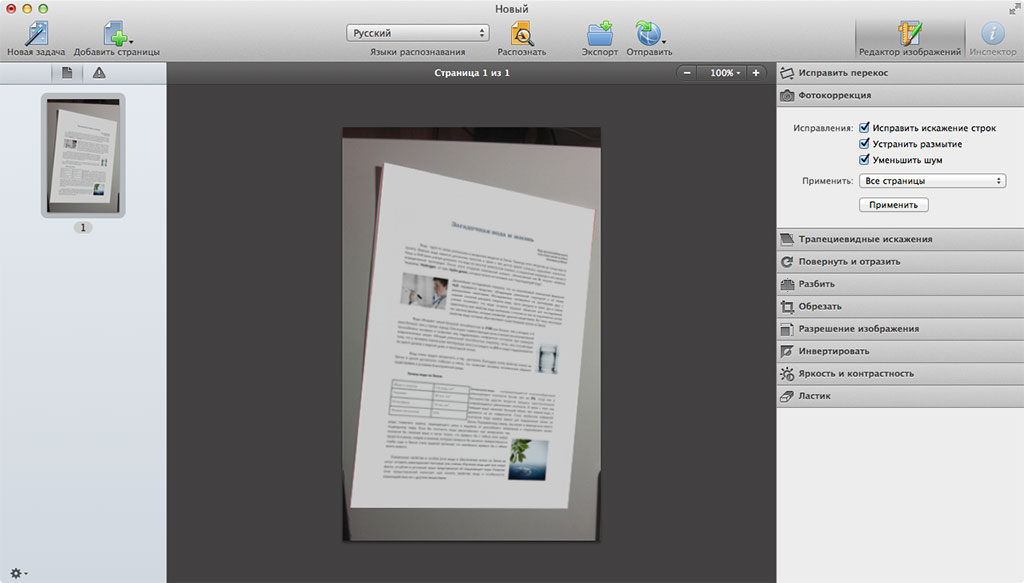The width and height of the screenshot is (1024, 583).
Task: Click the zoom in plus button
Action: [x=756, y=73]
